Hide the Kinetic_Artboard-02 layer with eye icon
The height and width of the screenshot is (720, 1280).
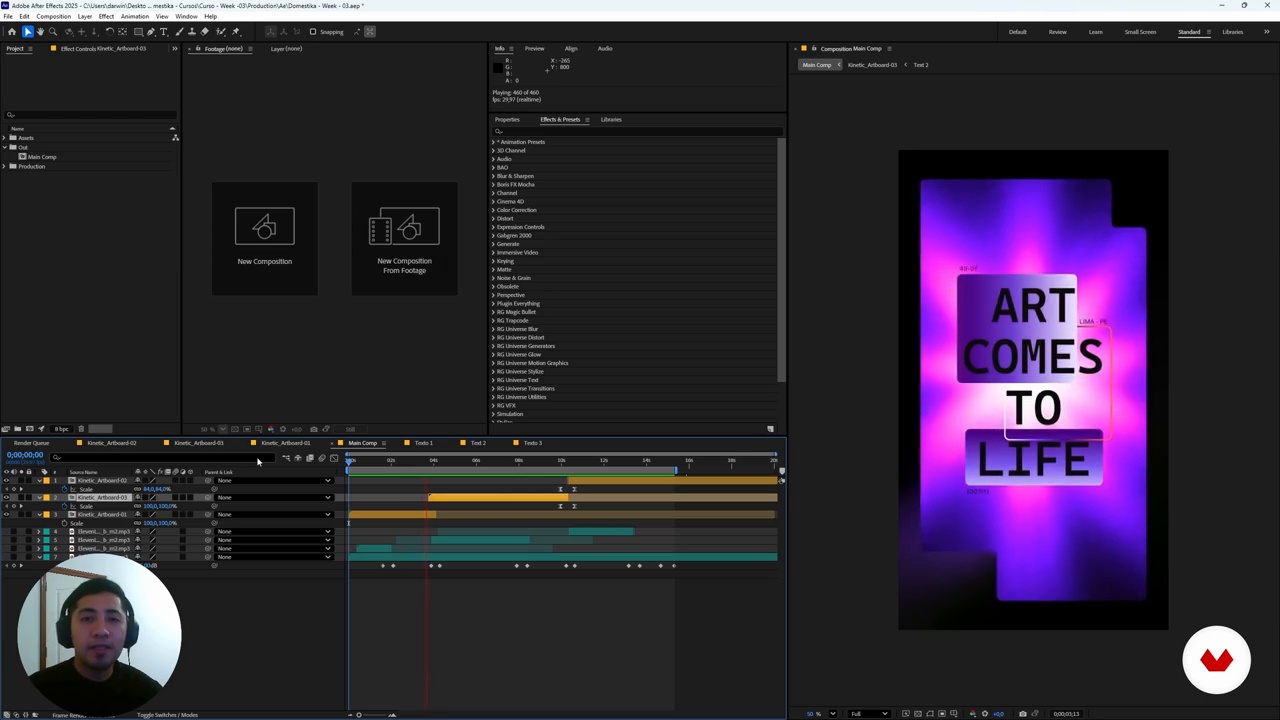(x=6, y=481)
